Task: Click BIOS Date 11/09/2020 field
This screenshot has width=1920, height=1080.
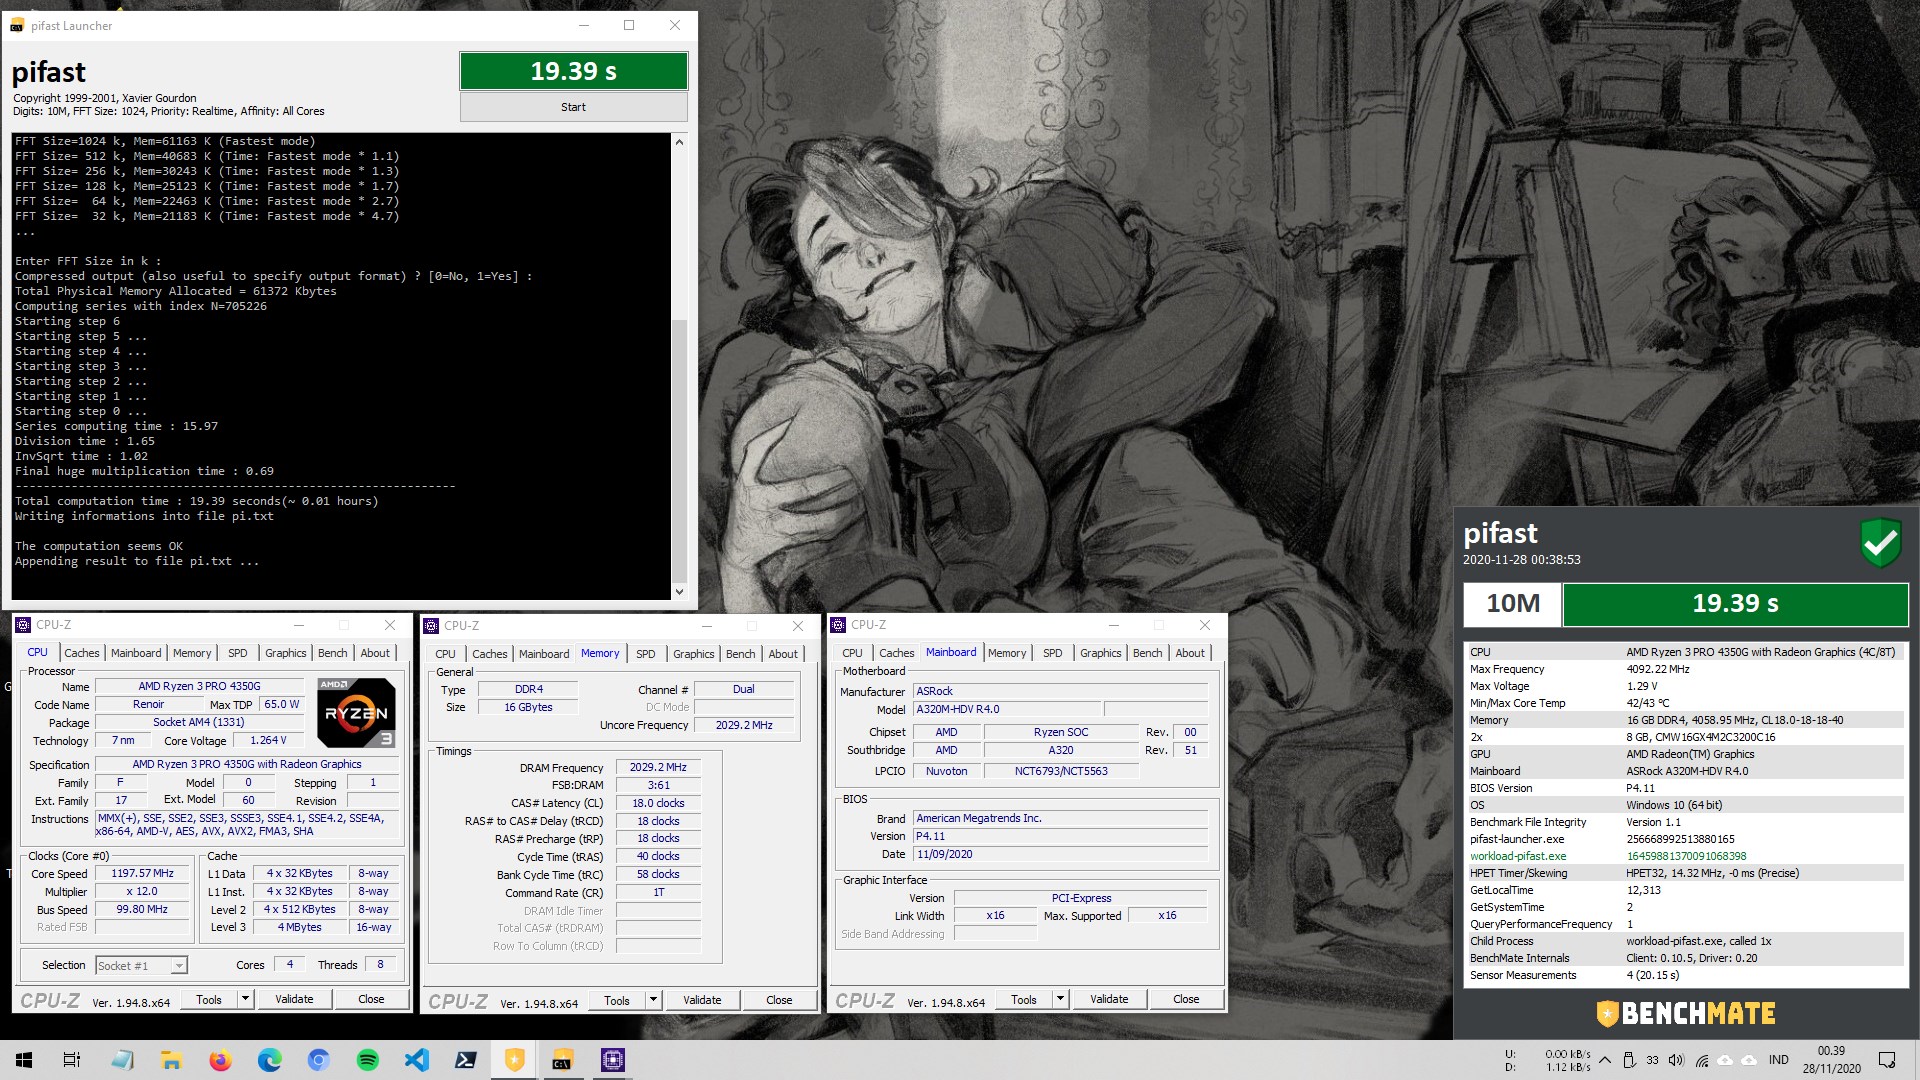Action: pos(1061,854)
